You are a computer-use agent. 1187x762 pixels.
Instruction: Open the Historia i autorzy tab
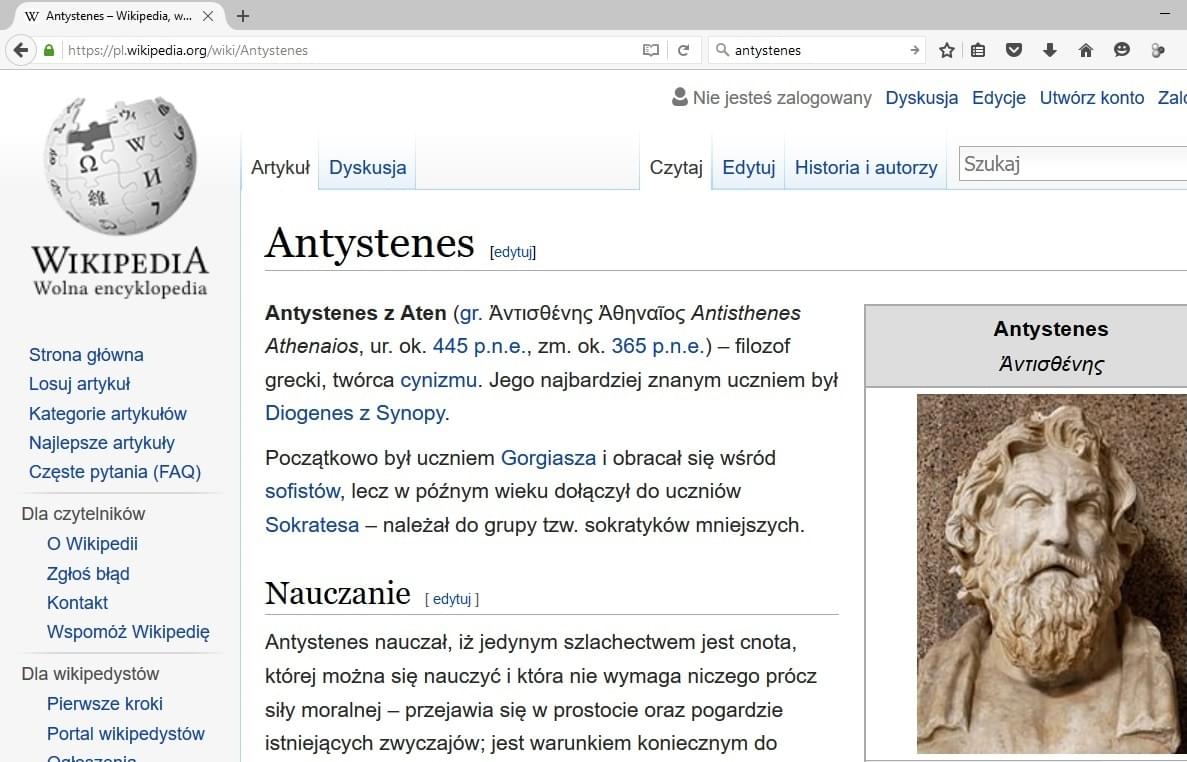coord(866,167)
